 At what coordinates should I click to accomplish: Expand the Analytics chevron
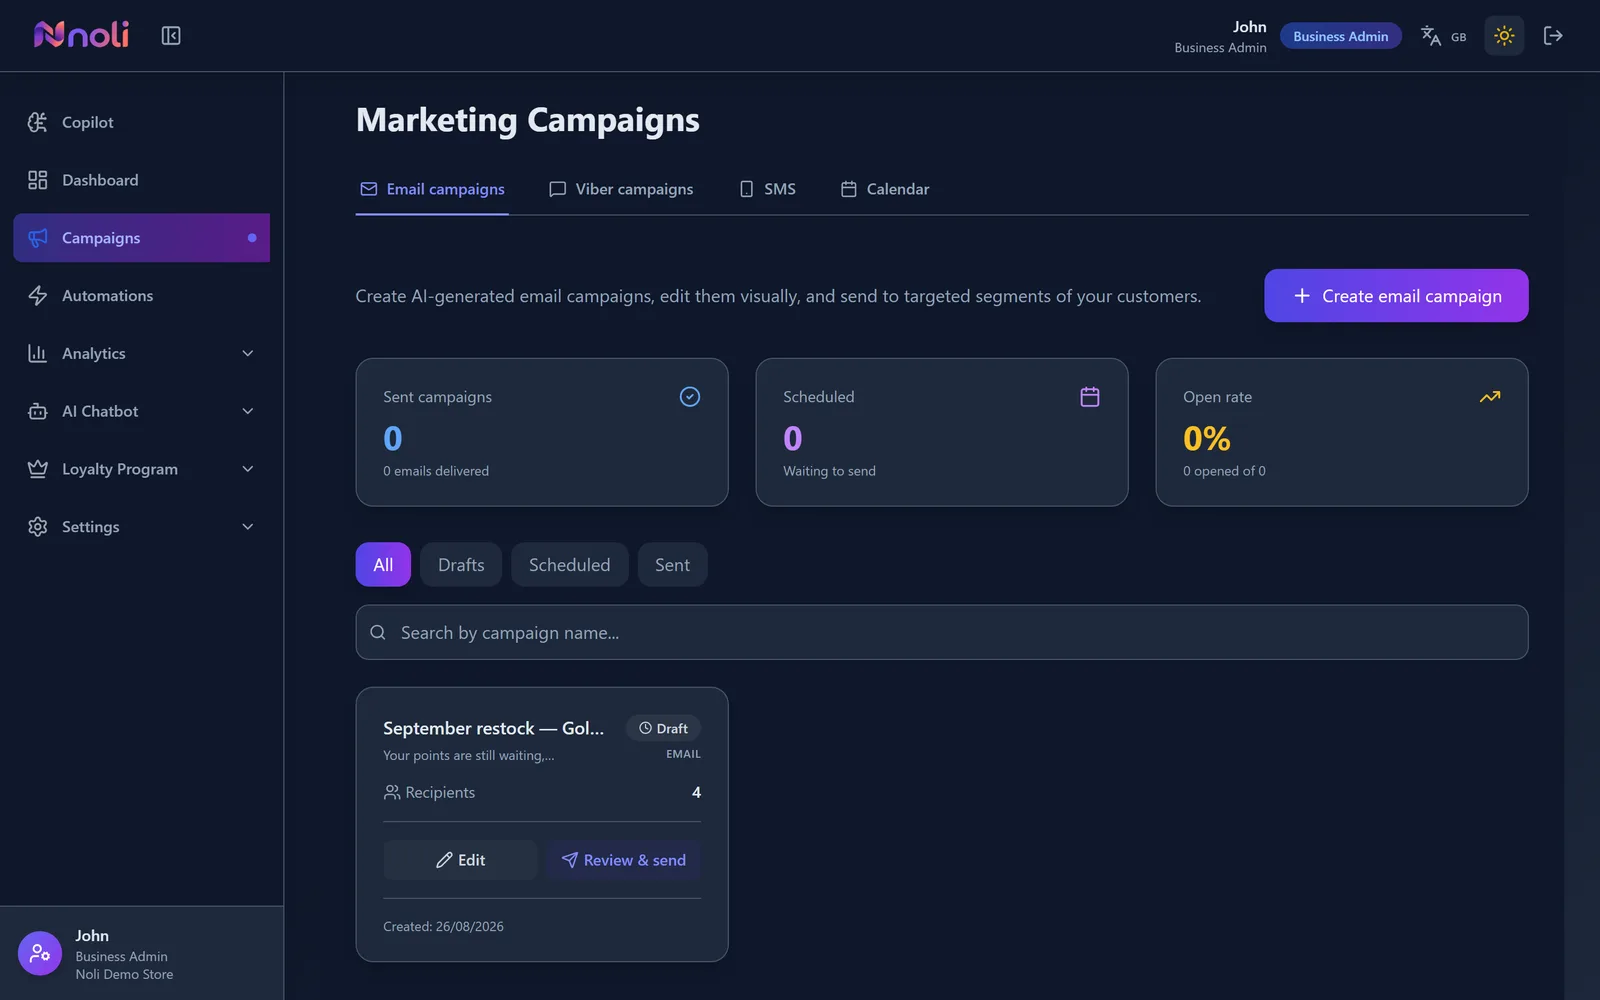248,353
